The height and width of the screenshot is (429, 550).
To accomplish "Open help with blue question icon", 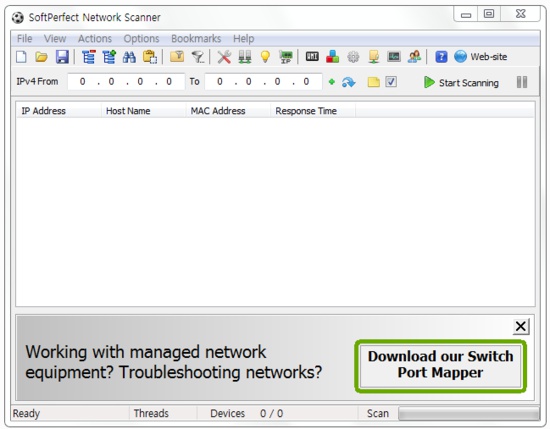I will point(441,57).
